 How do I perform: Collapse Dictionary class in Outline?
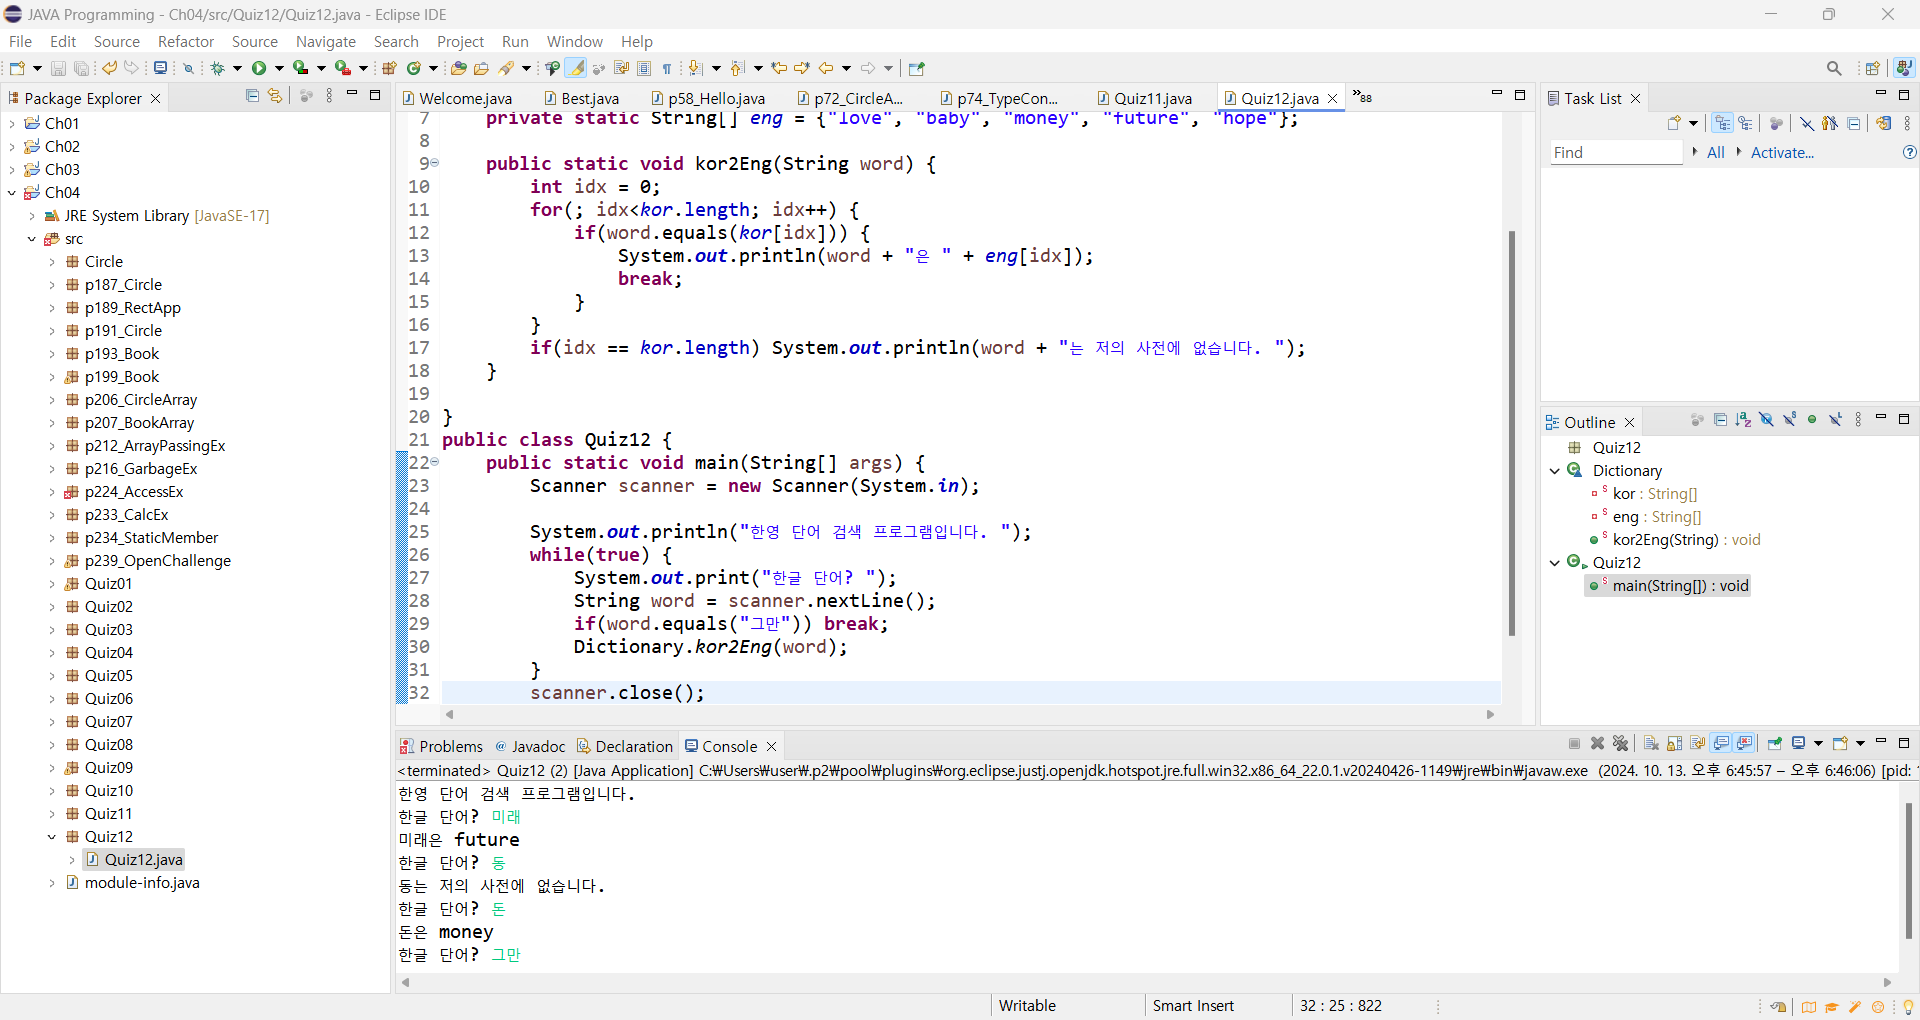[x=1555, y=471]
